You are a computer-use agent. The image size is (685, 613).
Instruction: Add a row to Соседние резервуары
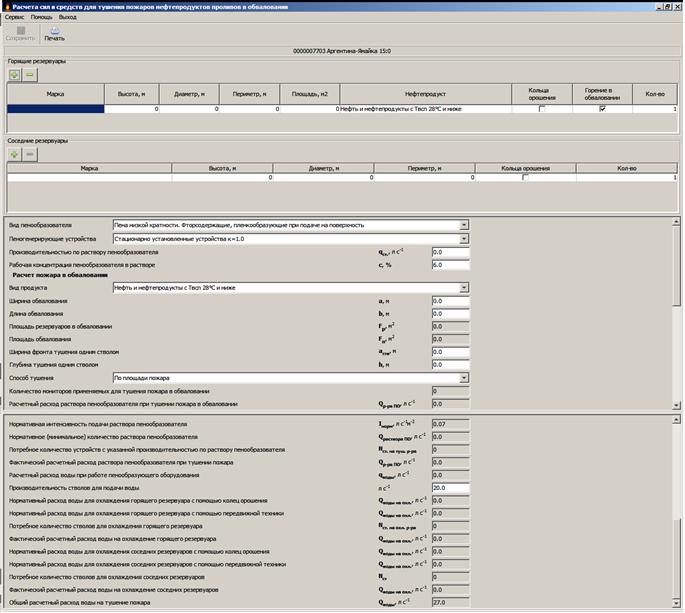15,154
